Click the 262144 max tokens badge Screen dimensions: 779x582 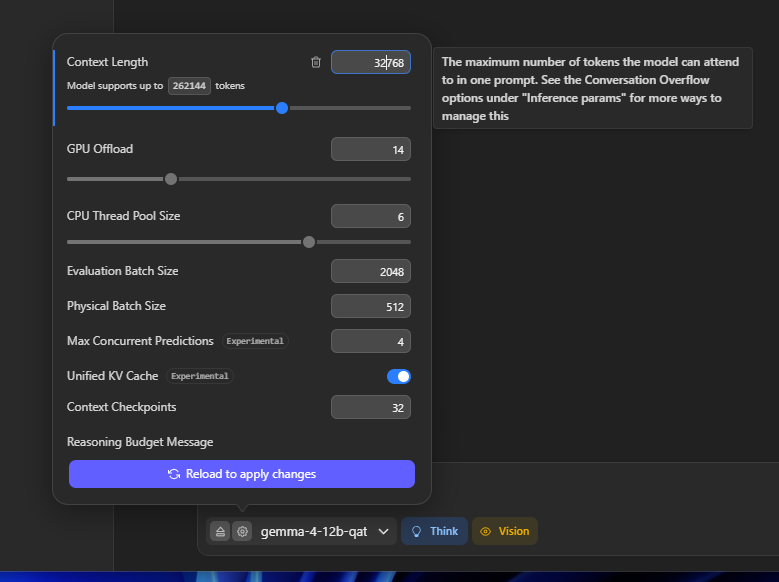[x=189, y=85]
